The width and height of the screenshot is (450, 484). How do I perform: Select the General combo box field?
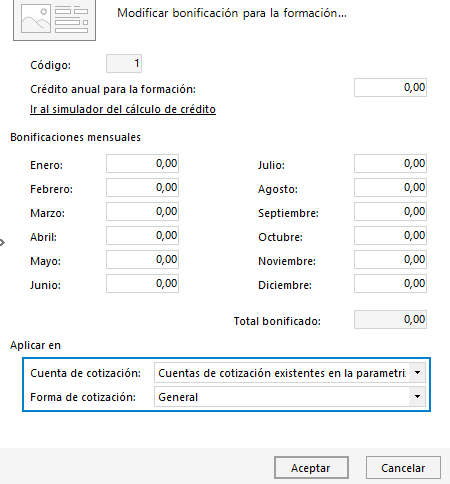click(290, 397)
